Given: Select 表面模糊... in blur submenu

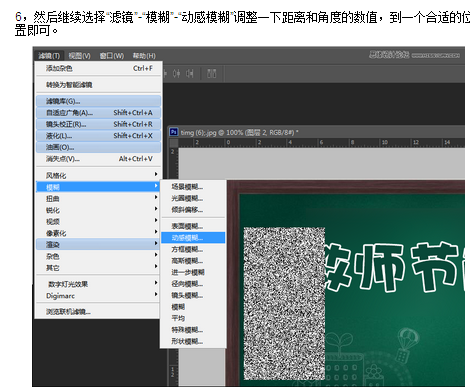Looking at the screenshot, I should [x=193, y=226].
